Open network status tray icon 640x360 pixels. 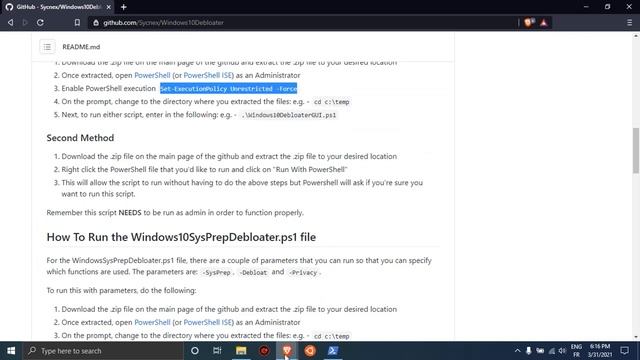(551, 351)
